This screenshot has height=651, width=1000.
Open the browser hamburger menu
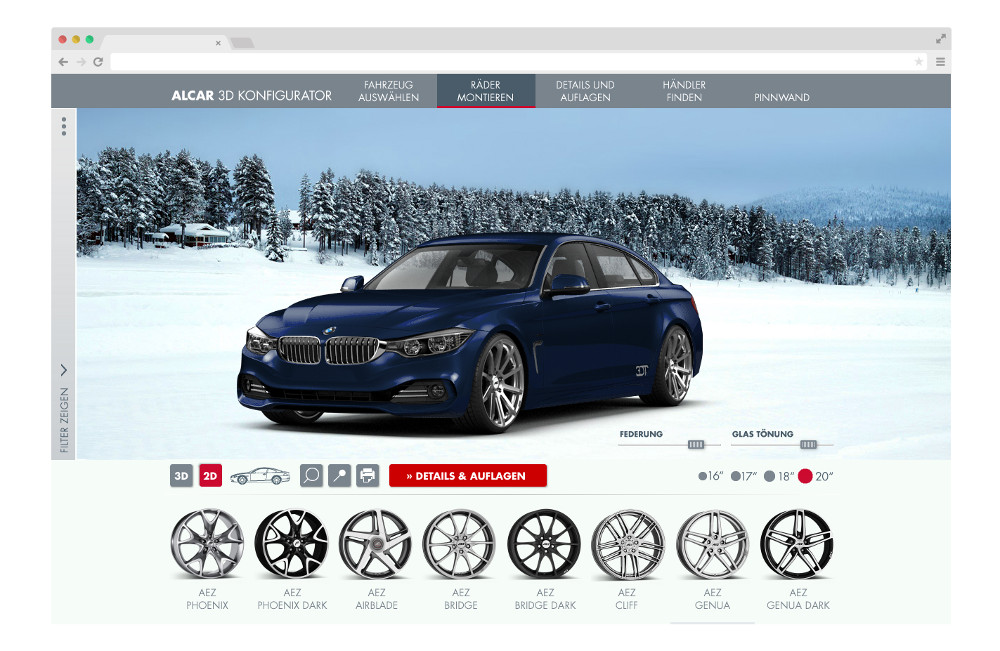tap(941, 62)
